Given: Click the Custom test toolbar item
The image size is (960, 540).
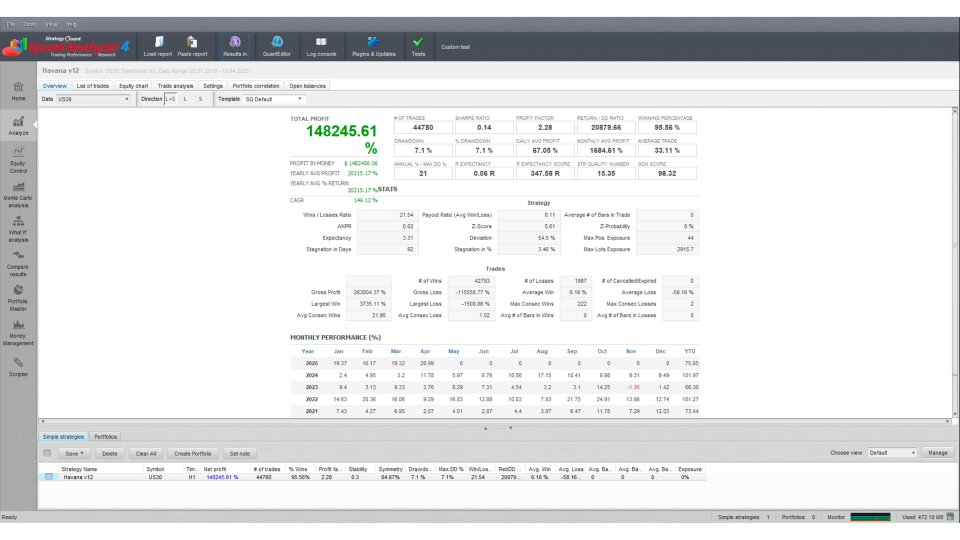Looking at the screenshot, I should (x=456, y=47).
